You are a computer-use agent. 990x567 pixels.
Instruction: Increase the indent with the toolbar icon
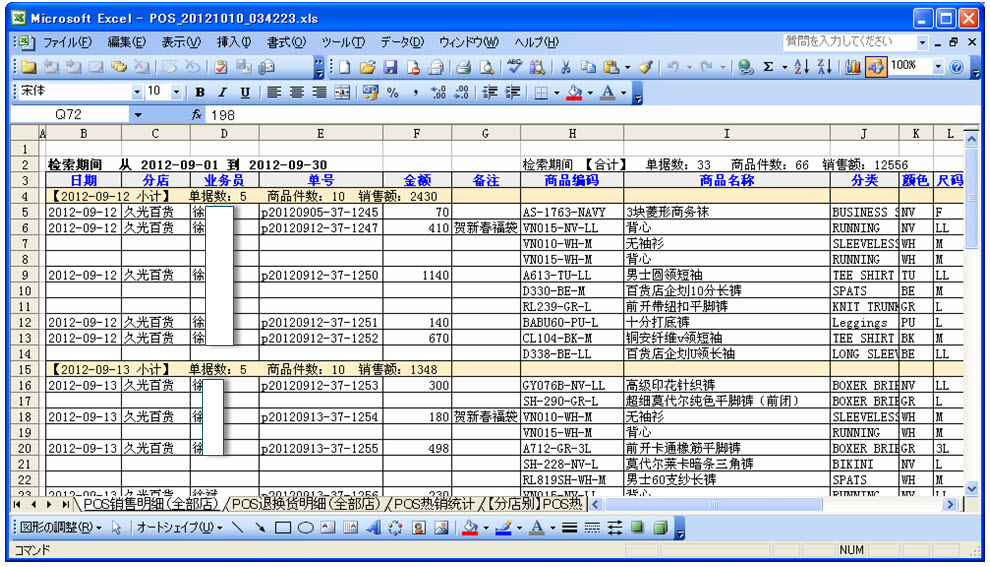(x=513, y=93)
